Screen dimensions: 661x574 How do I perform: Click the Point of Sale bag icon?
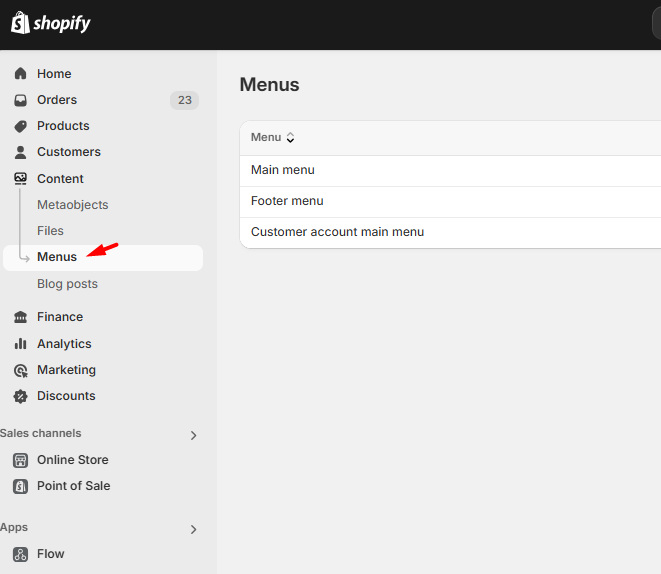20,486
